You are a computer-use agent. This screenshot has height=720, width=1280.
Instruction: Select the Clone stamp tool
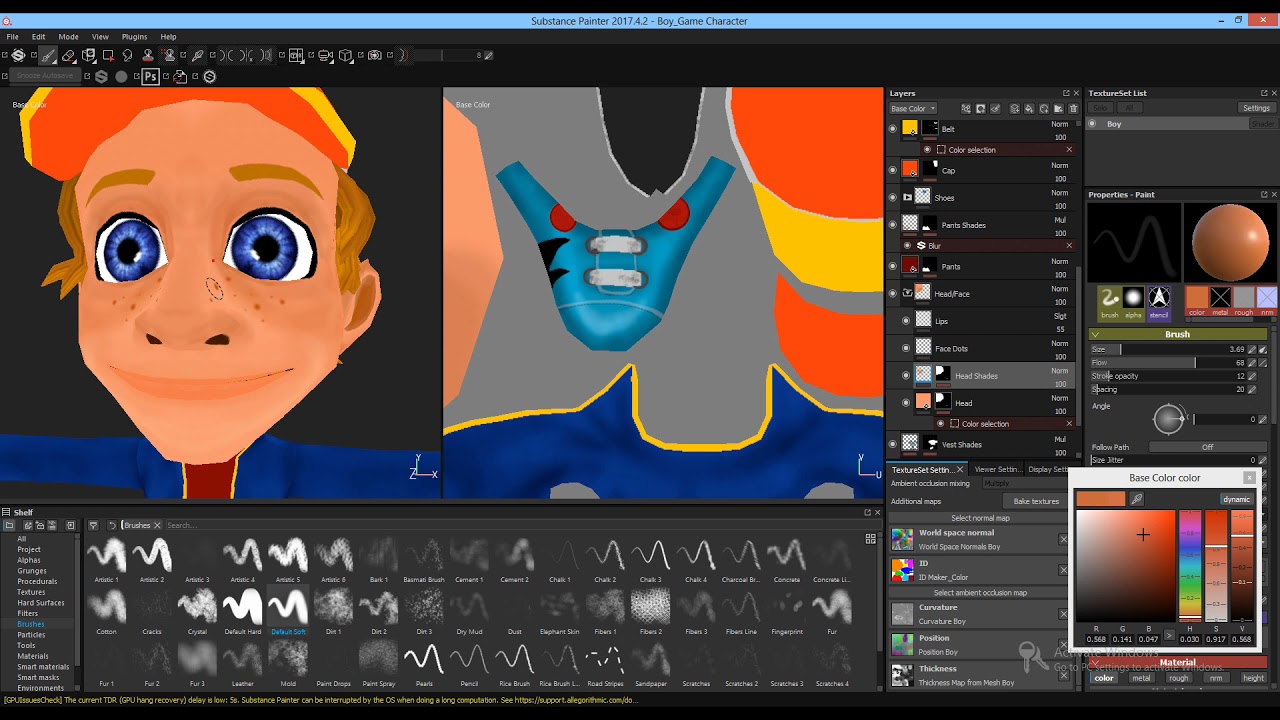point(148,56)
